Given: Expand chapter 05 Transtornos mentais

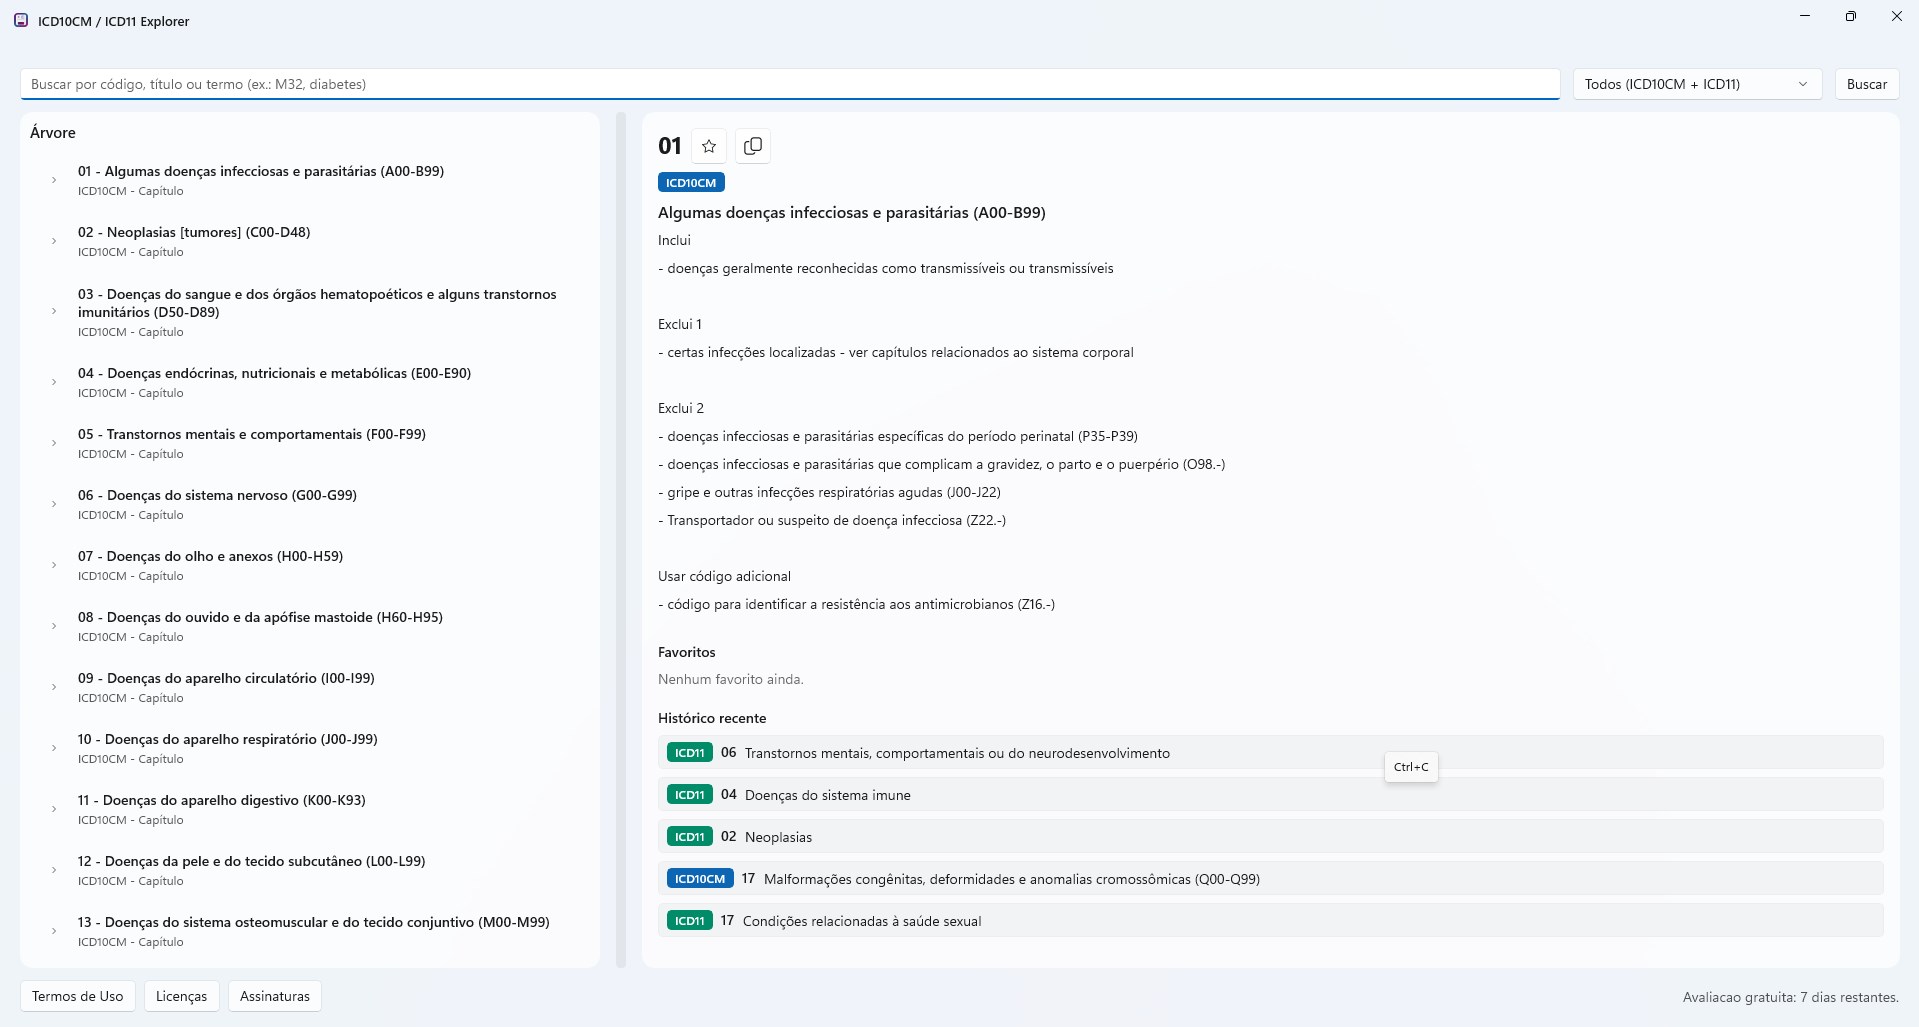Looking at the screenshot, I should (x=54, y=443).
